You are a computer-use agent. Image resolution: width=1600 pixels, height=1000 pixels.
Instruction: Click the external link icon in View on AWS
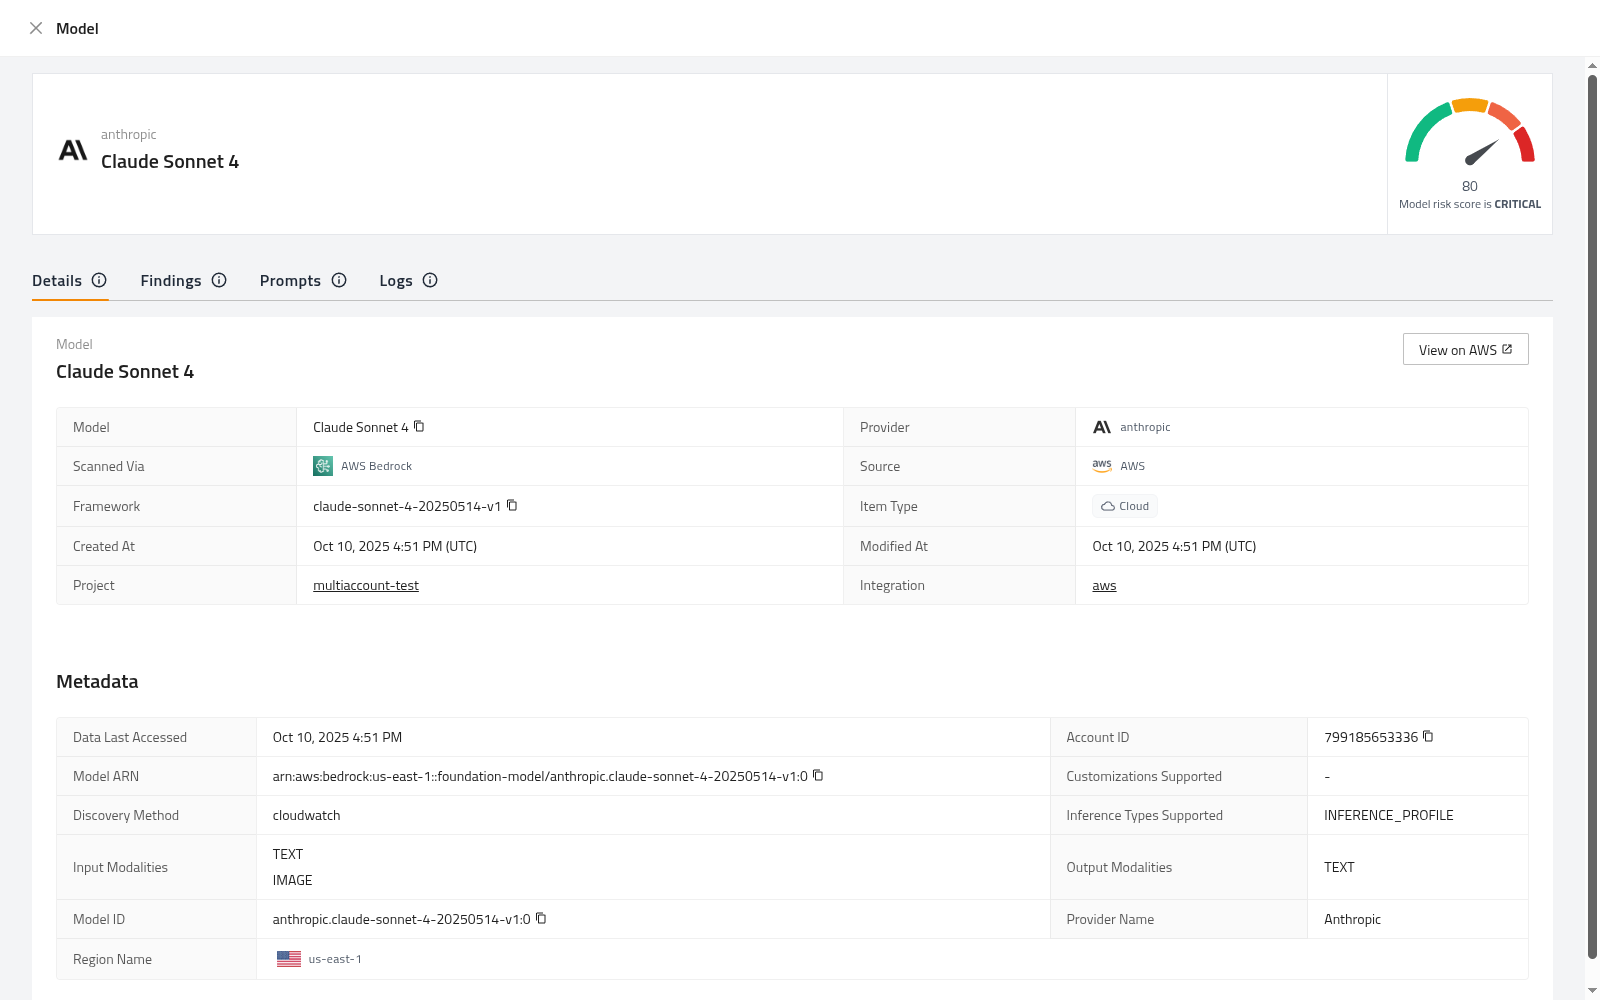coord(1507,349)
